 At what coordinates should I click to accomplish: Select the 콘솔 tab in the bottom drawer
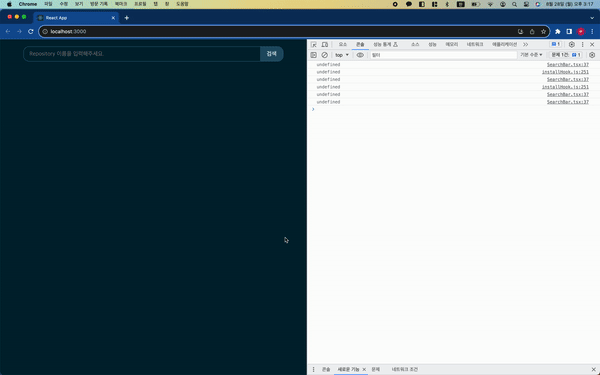click(326, 369)
